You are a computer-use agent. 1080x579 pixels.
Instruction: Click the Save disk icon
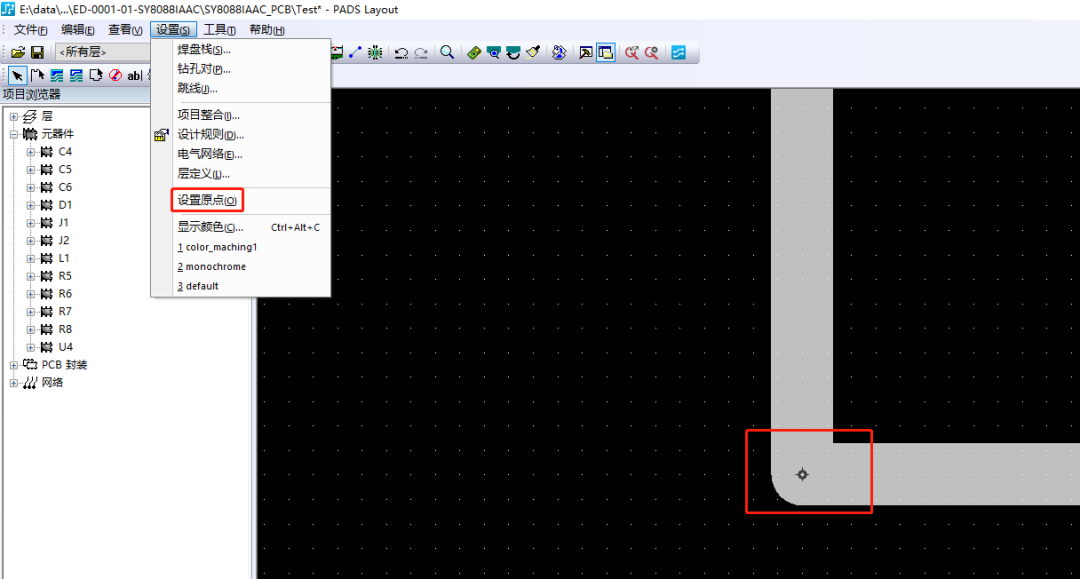(37, 52)
